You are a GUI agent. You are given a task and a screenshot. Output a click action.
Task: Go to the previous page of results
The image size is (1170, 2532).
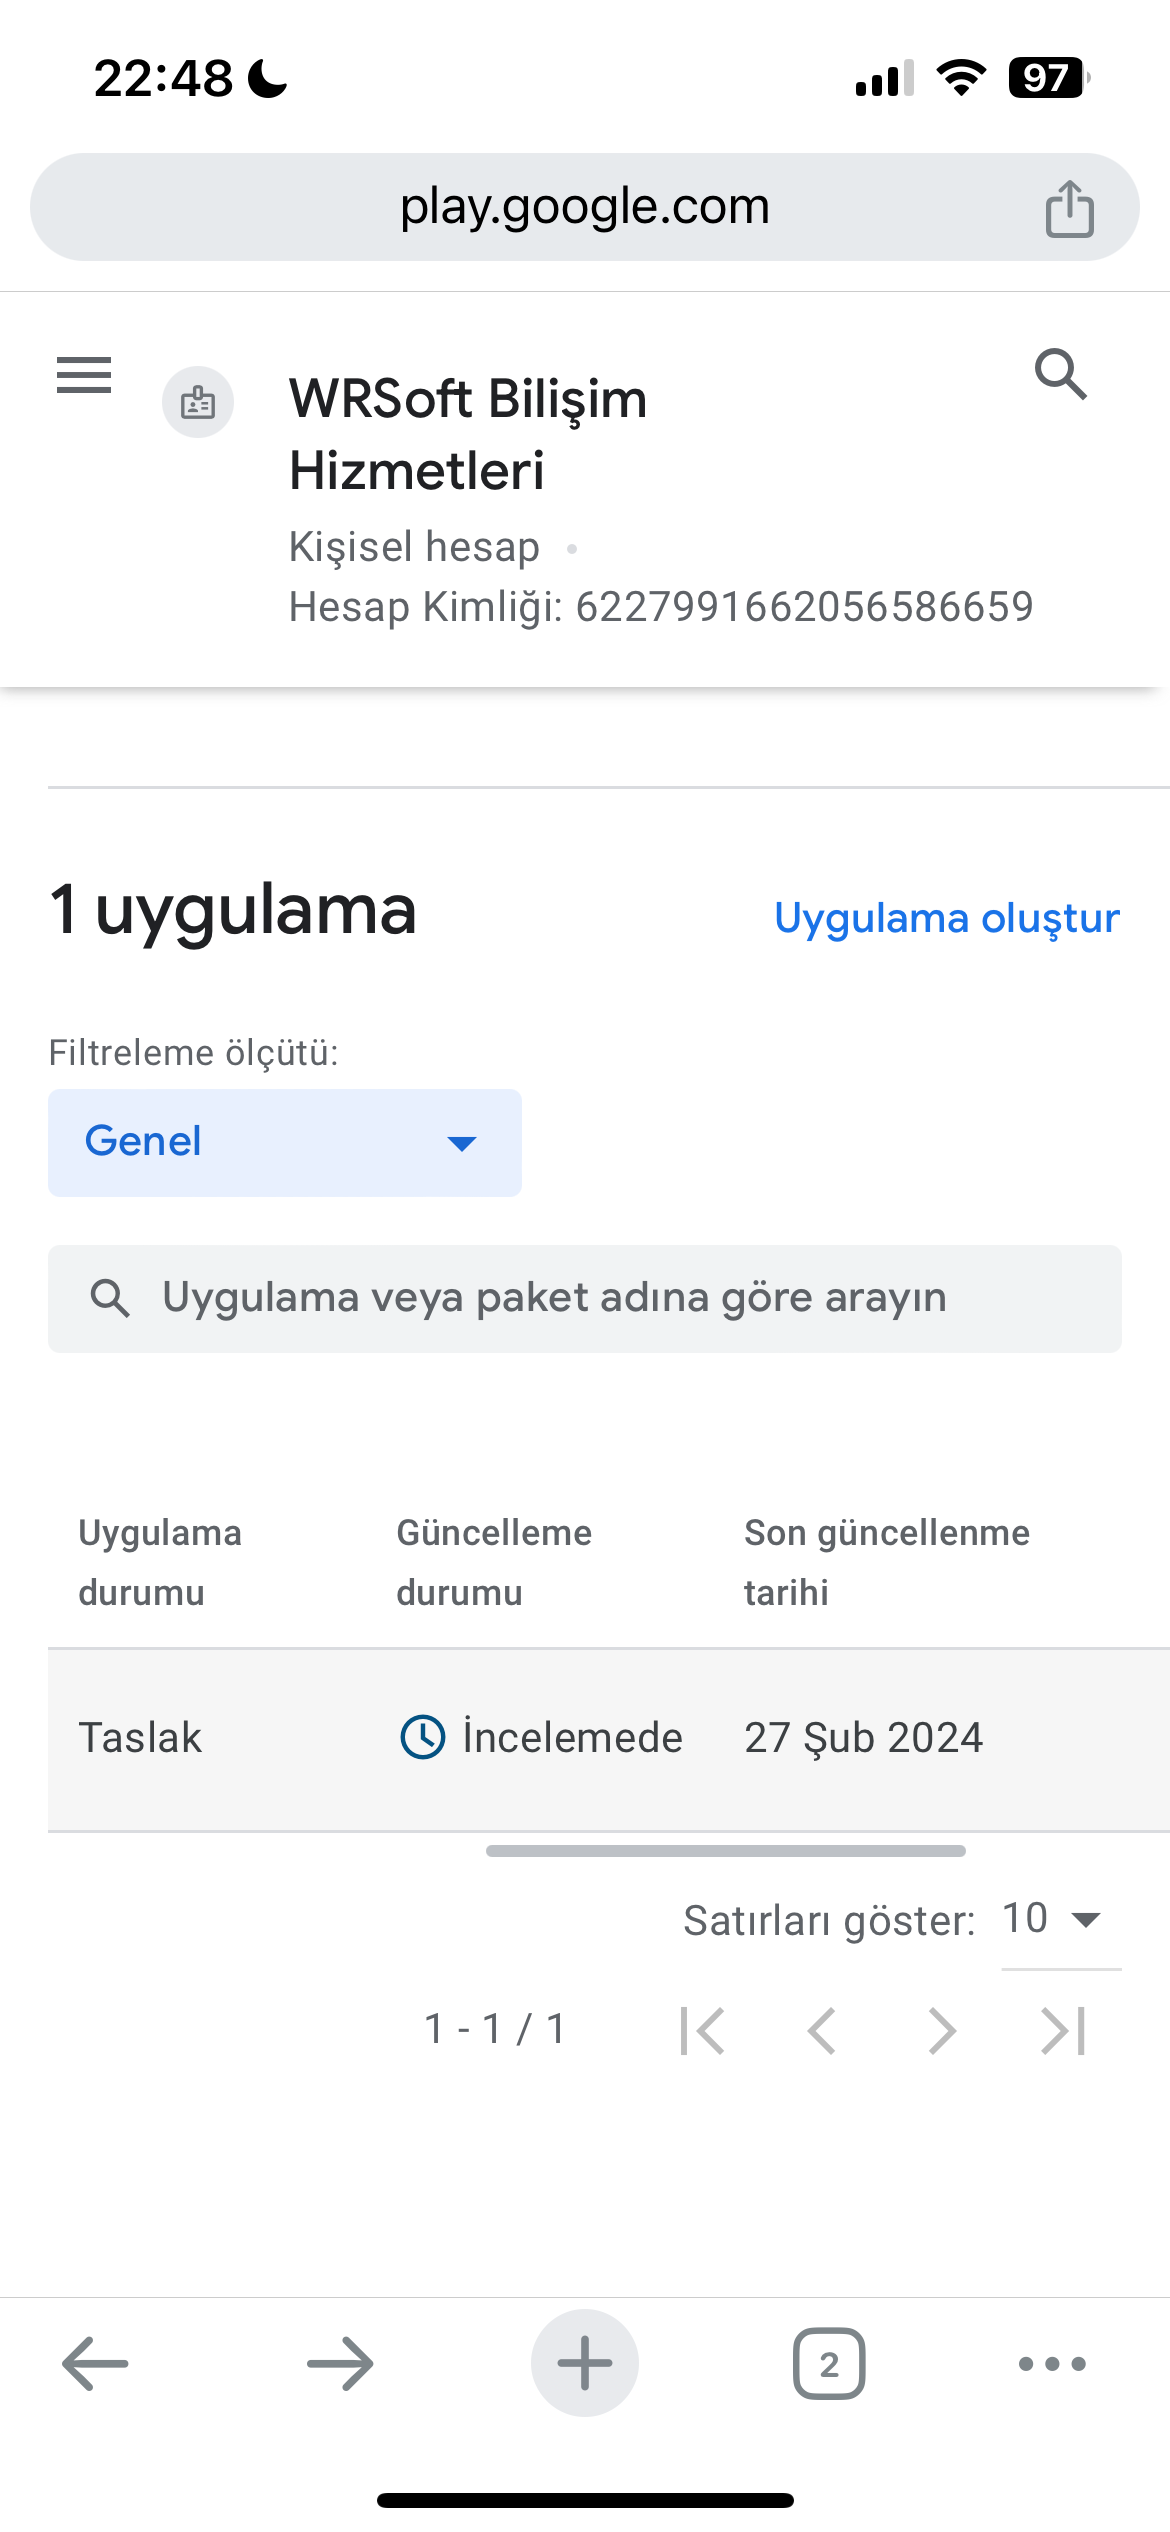pyautogui.click(x=822, y=2031)
